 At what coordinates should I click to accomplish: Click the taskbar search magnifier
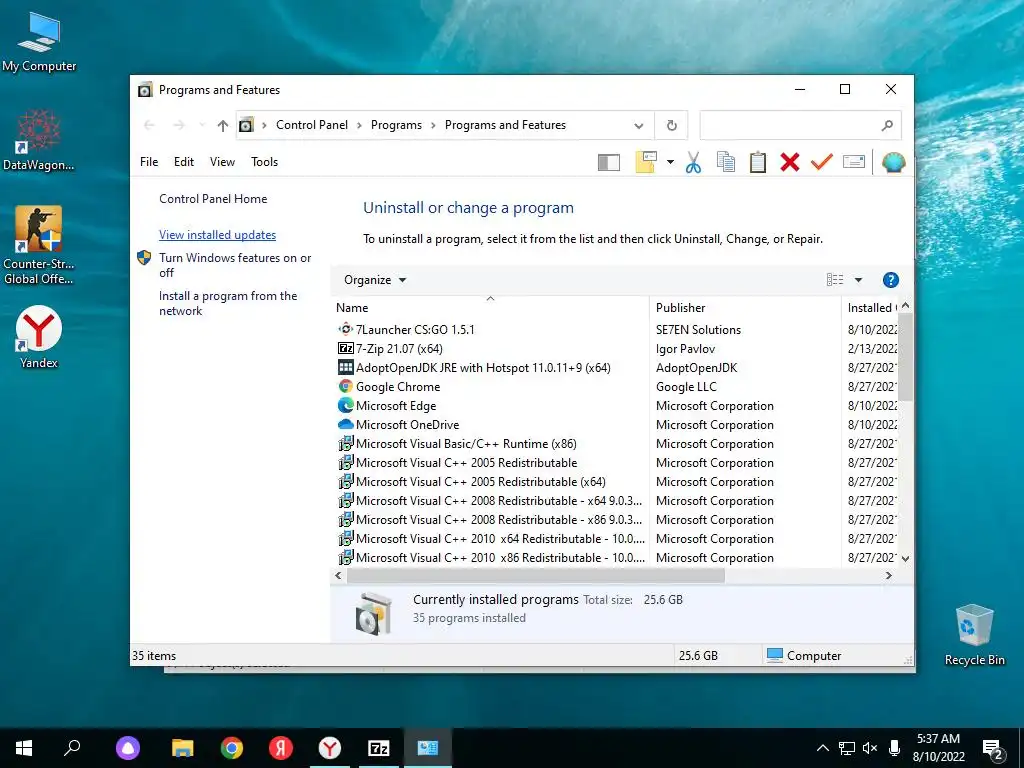[72, 748]
